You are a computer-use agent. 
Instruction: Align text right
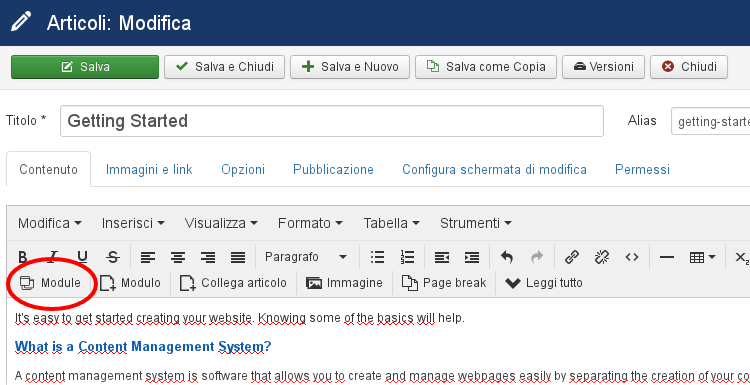[208, 258]
